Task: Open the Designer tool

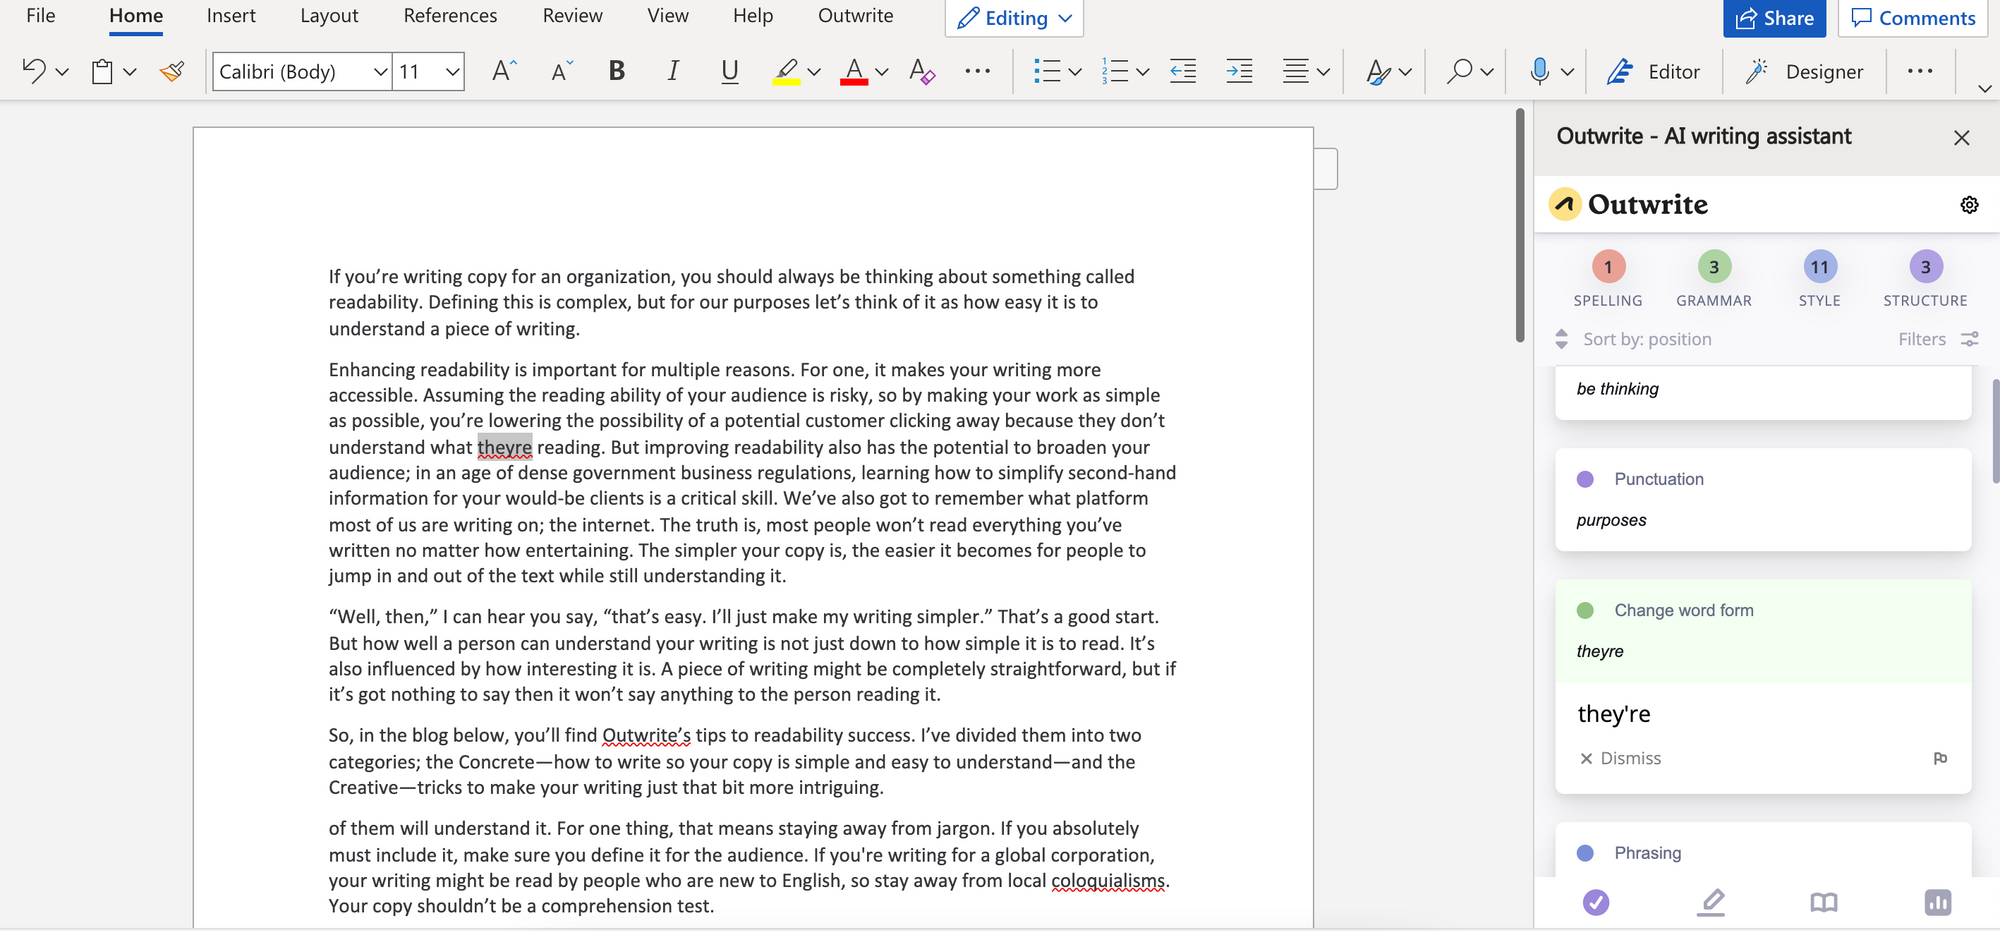Action: [1805, 70]
